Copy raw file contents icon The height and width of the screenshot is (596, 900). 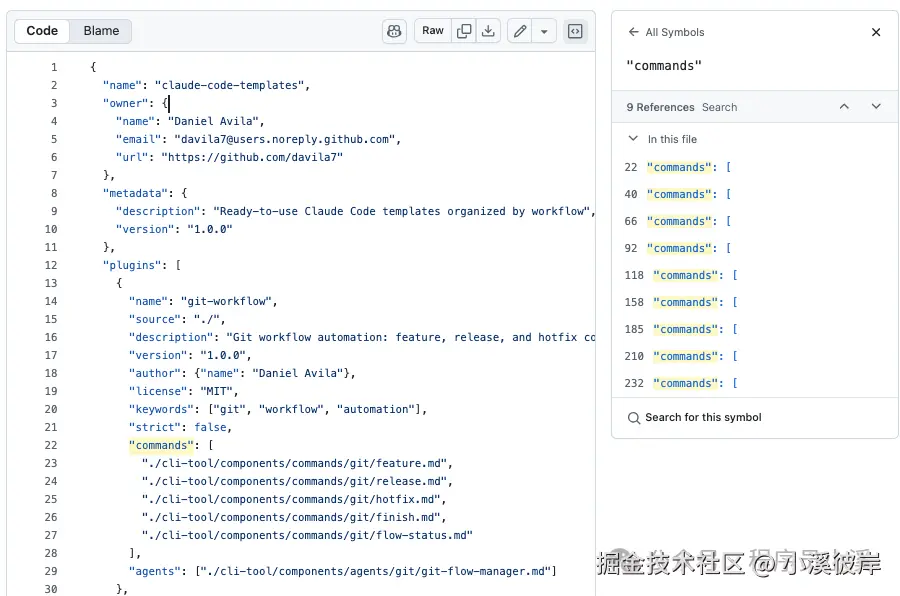(x=464, y=31)
